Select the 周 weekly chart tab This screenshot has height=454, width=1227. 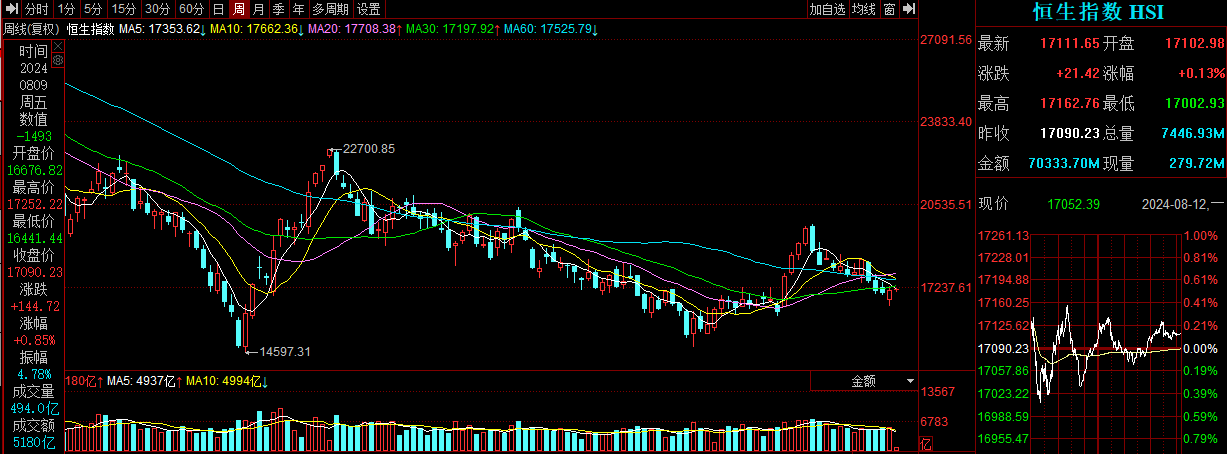tap(239, 9)
